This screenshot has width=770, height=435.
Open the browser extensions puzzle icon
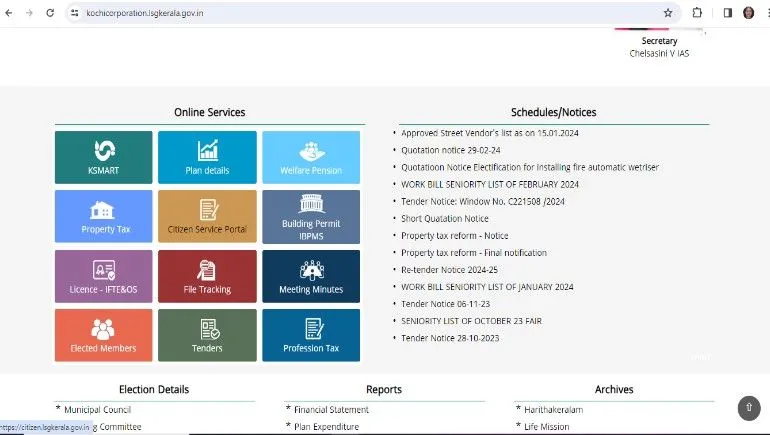(x=697, y=13)
